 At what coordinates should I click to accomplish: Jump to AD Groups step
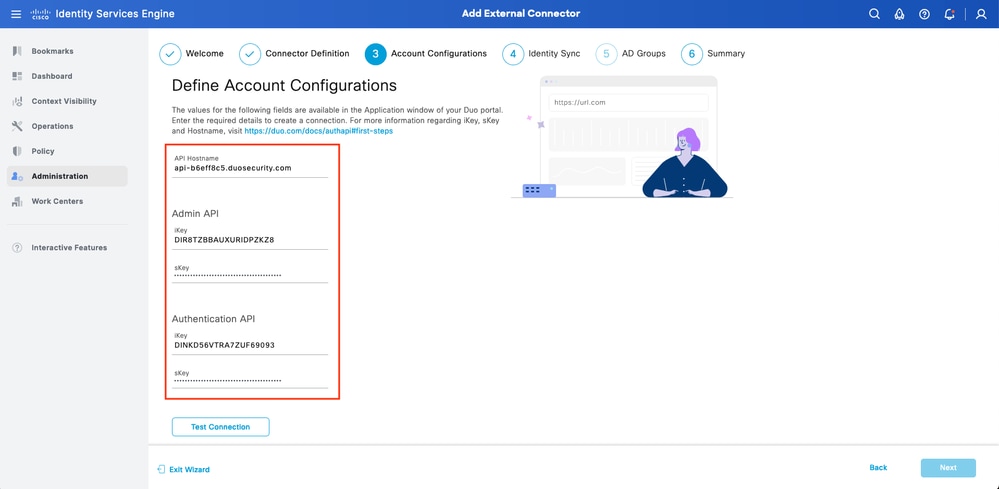pyautogui.click(x=643, y=53)
